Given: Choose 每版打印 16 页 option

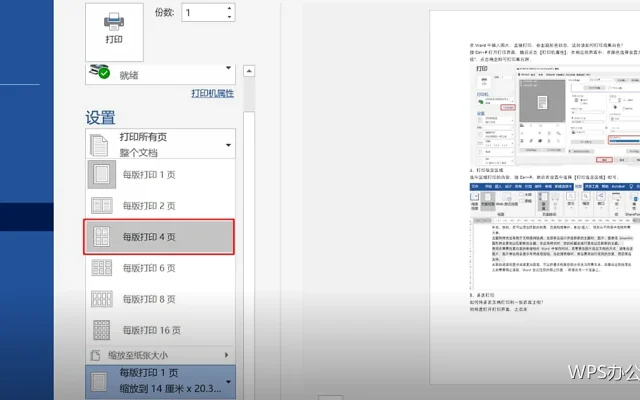Looking at the screenshot, I should pyautogui.click(x=160, y=330).
